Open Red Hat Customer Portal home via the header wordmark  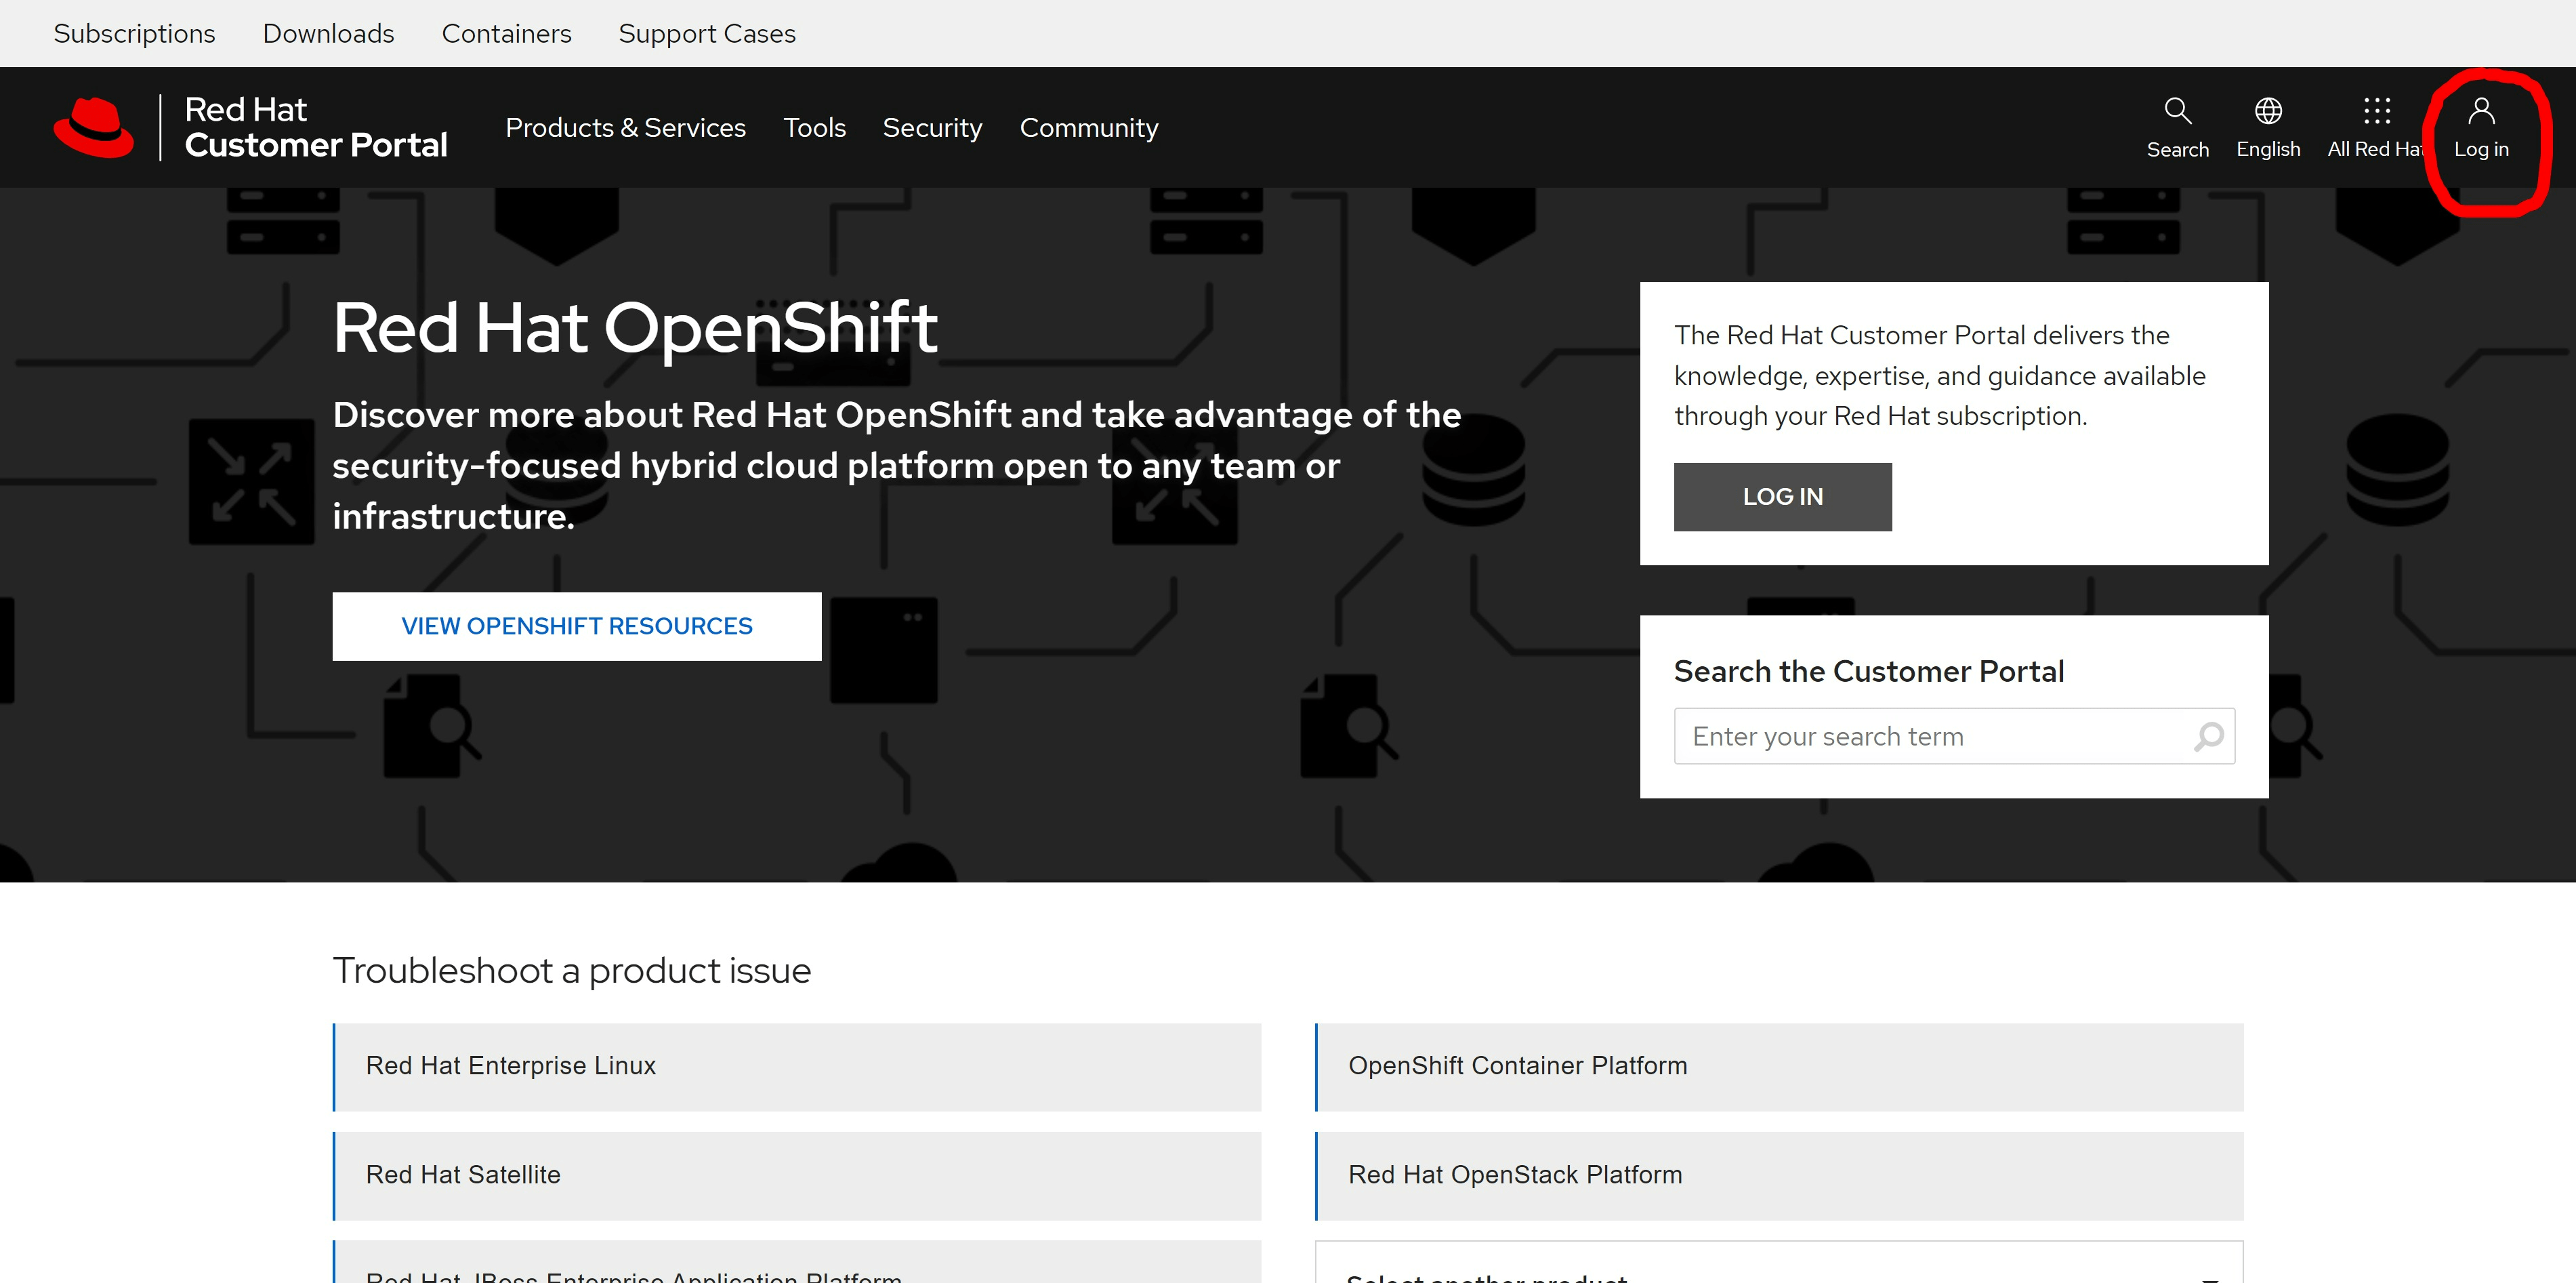pos(316,127)
